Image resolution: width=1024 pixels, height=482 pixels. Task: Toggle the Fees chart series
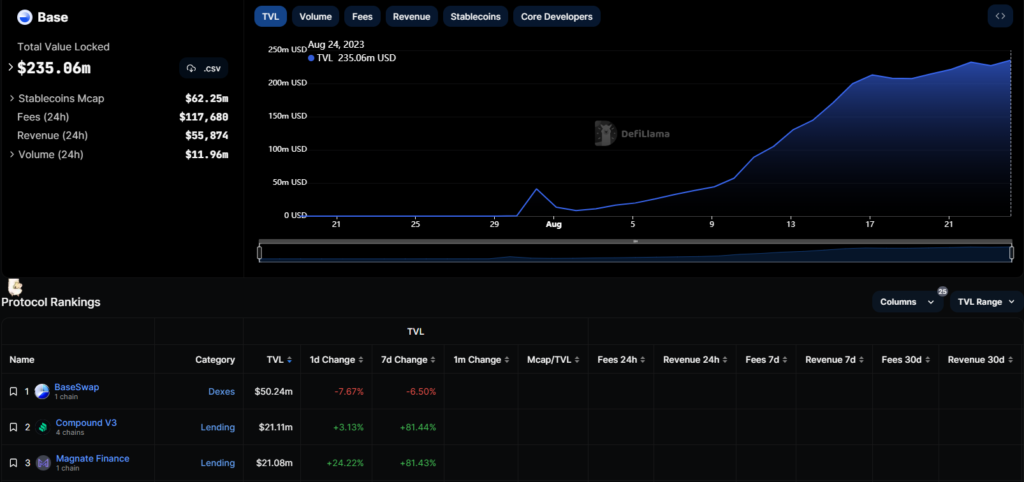click(362, 17)
